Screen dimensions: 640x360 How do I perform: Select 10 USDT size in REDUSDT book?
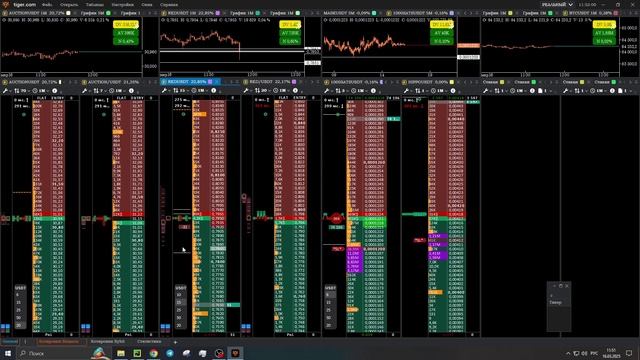(180, 295)
